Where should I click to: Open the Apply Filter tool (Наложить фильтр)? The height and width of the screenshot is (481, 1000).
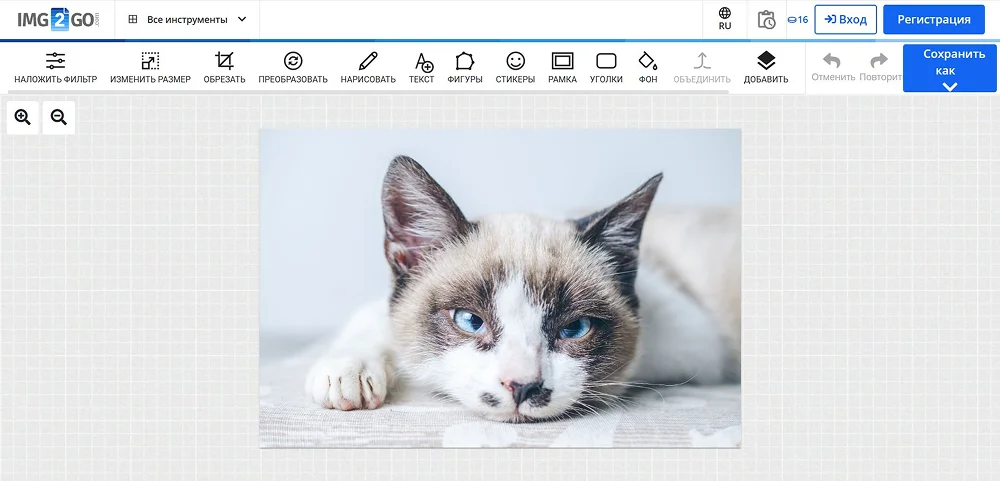coord(56,67)
